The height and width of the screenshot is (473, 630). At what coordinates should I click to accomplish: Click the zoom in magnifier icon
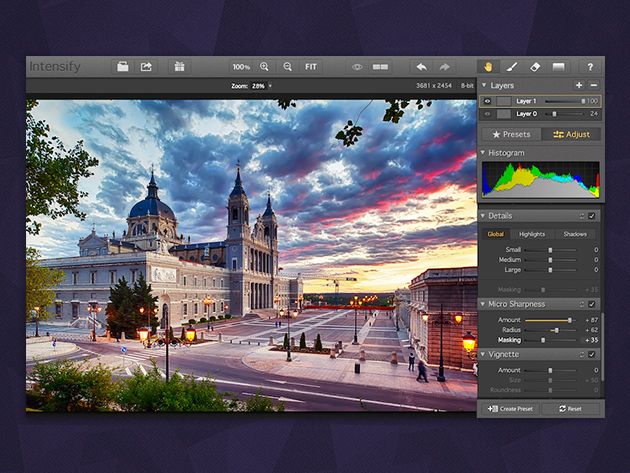point(265,67)
